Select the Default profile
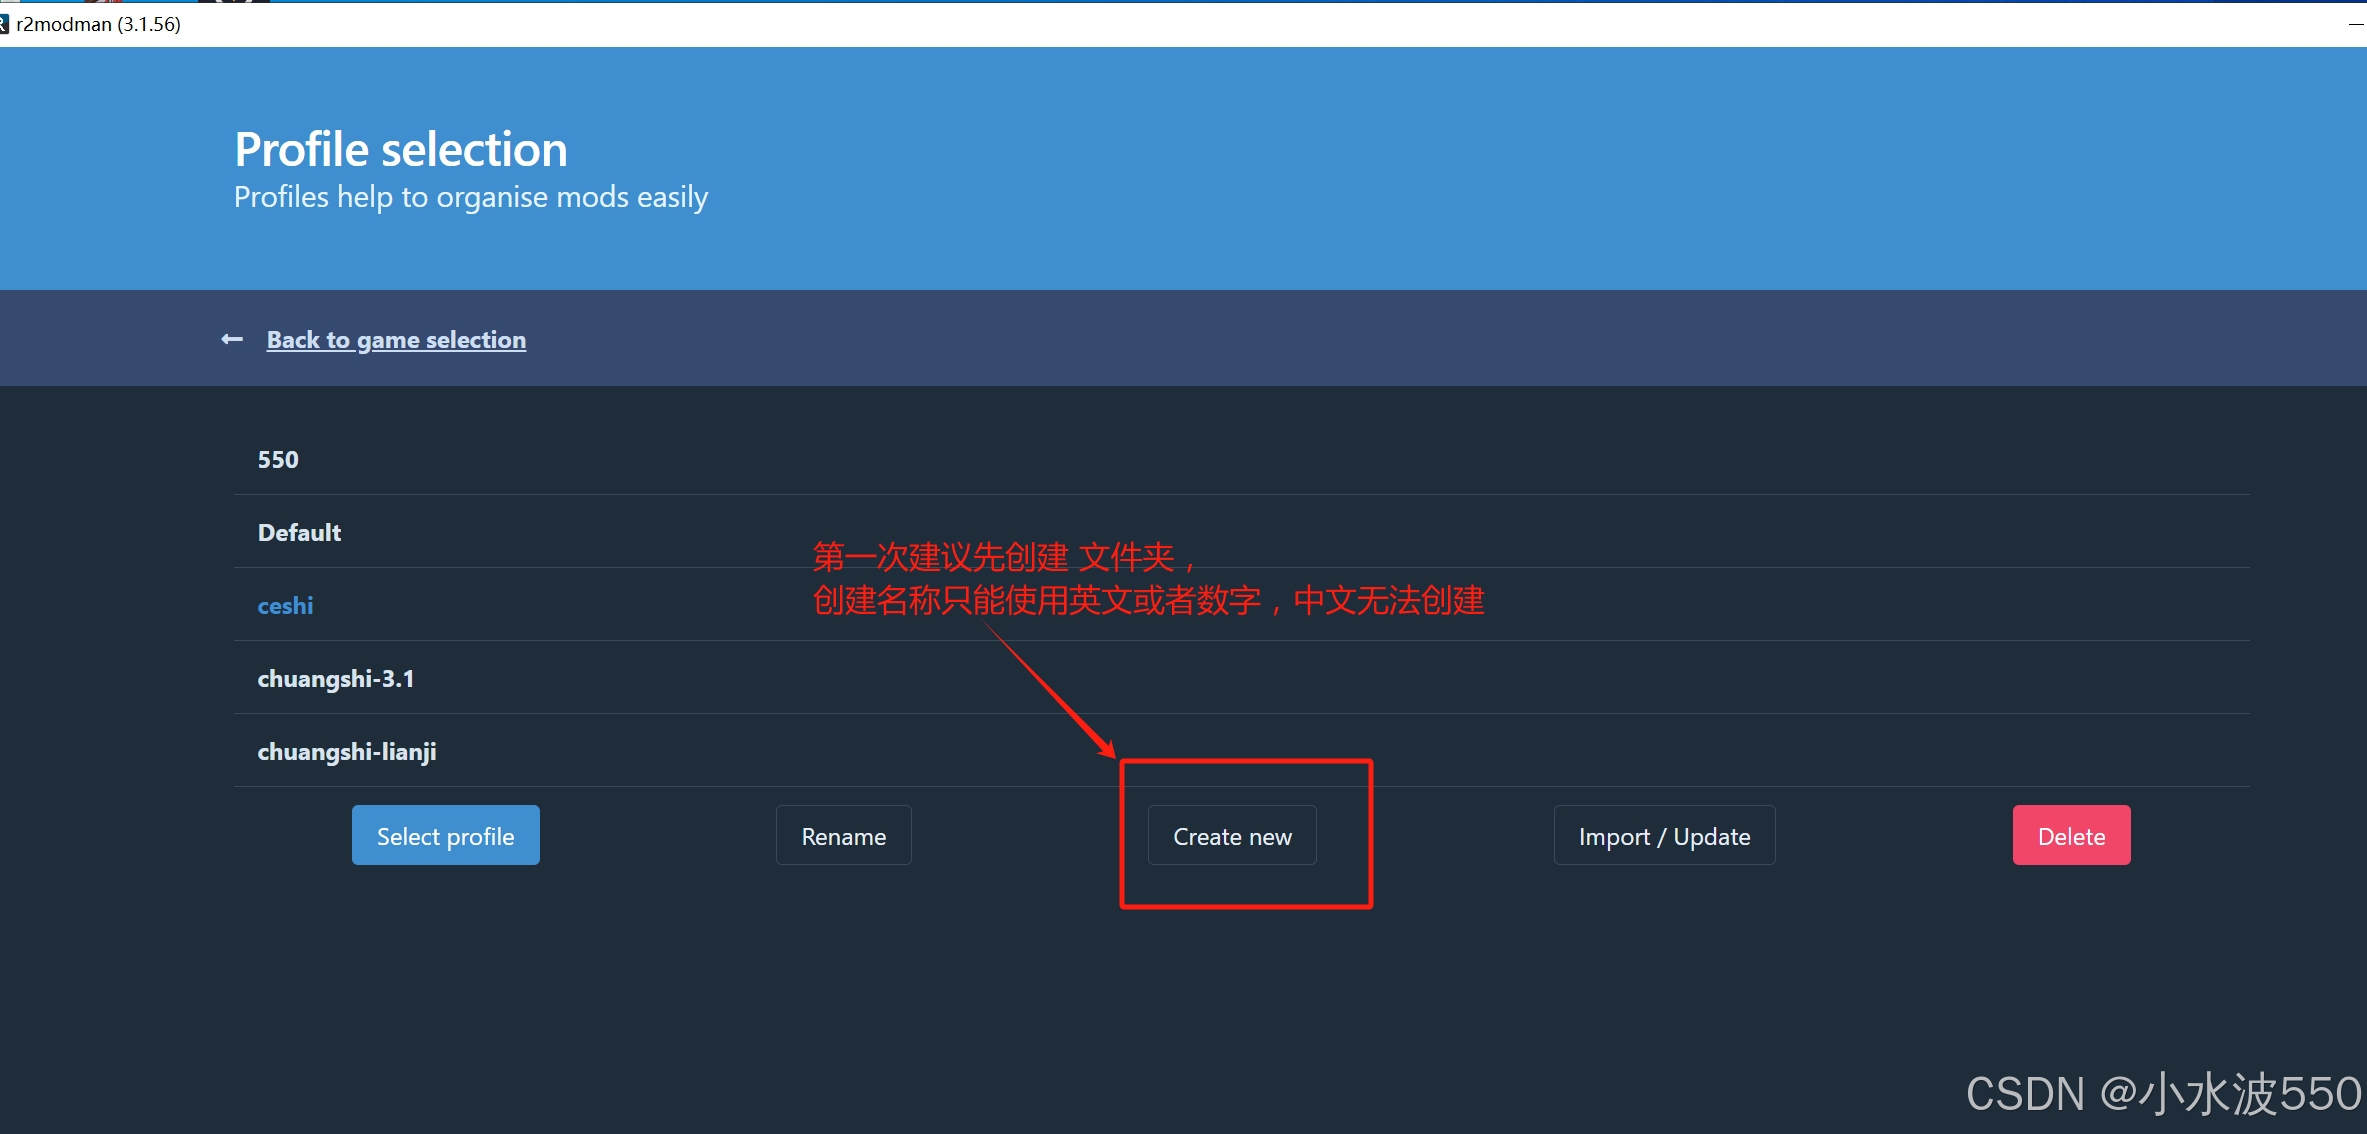This screenshot has width=2367, height=1134. [299, 533]
